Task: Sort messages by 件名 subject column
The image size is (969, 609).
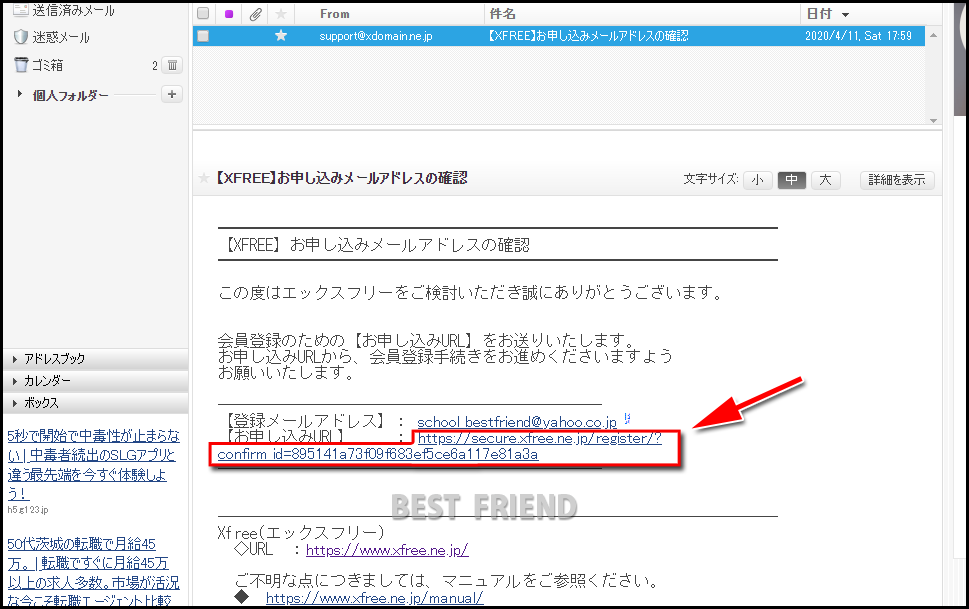Action: click(x=502, y=14)
